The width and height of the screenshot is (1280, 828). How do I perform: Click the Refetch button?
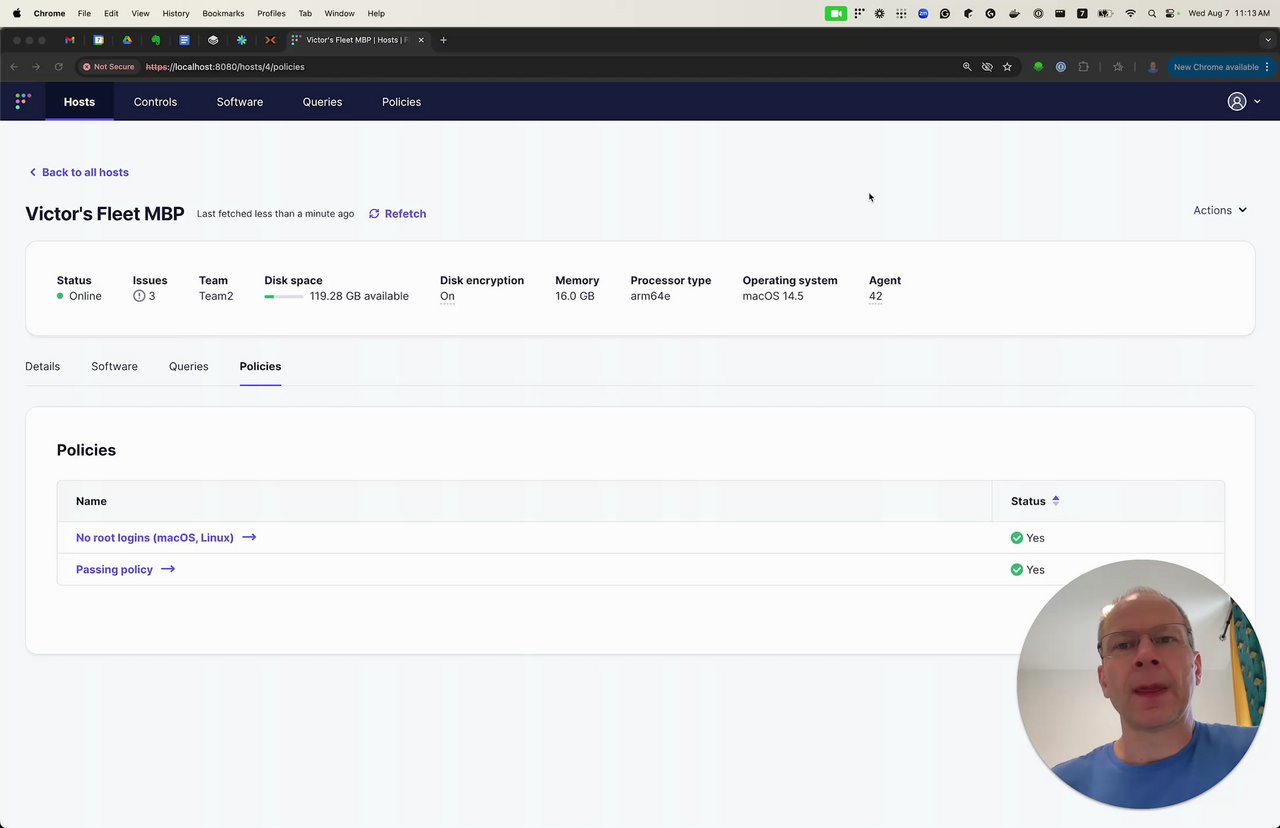(397, 214)
